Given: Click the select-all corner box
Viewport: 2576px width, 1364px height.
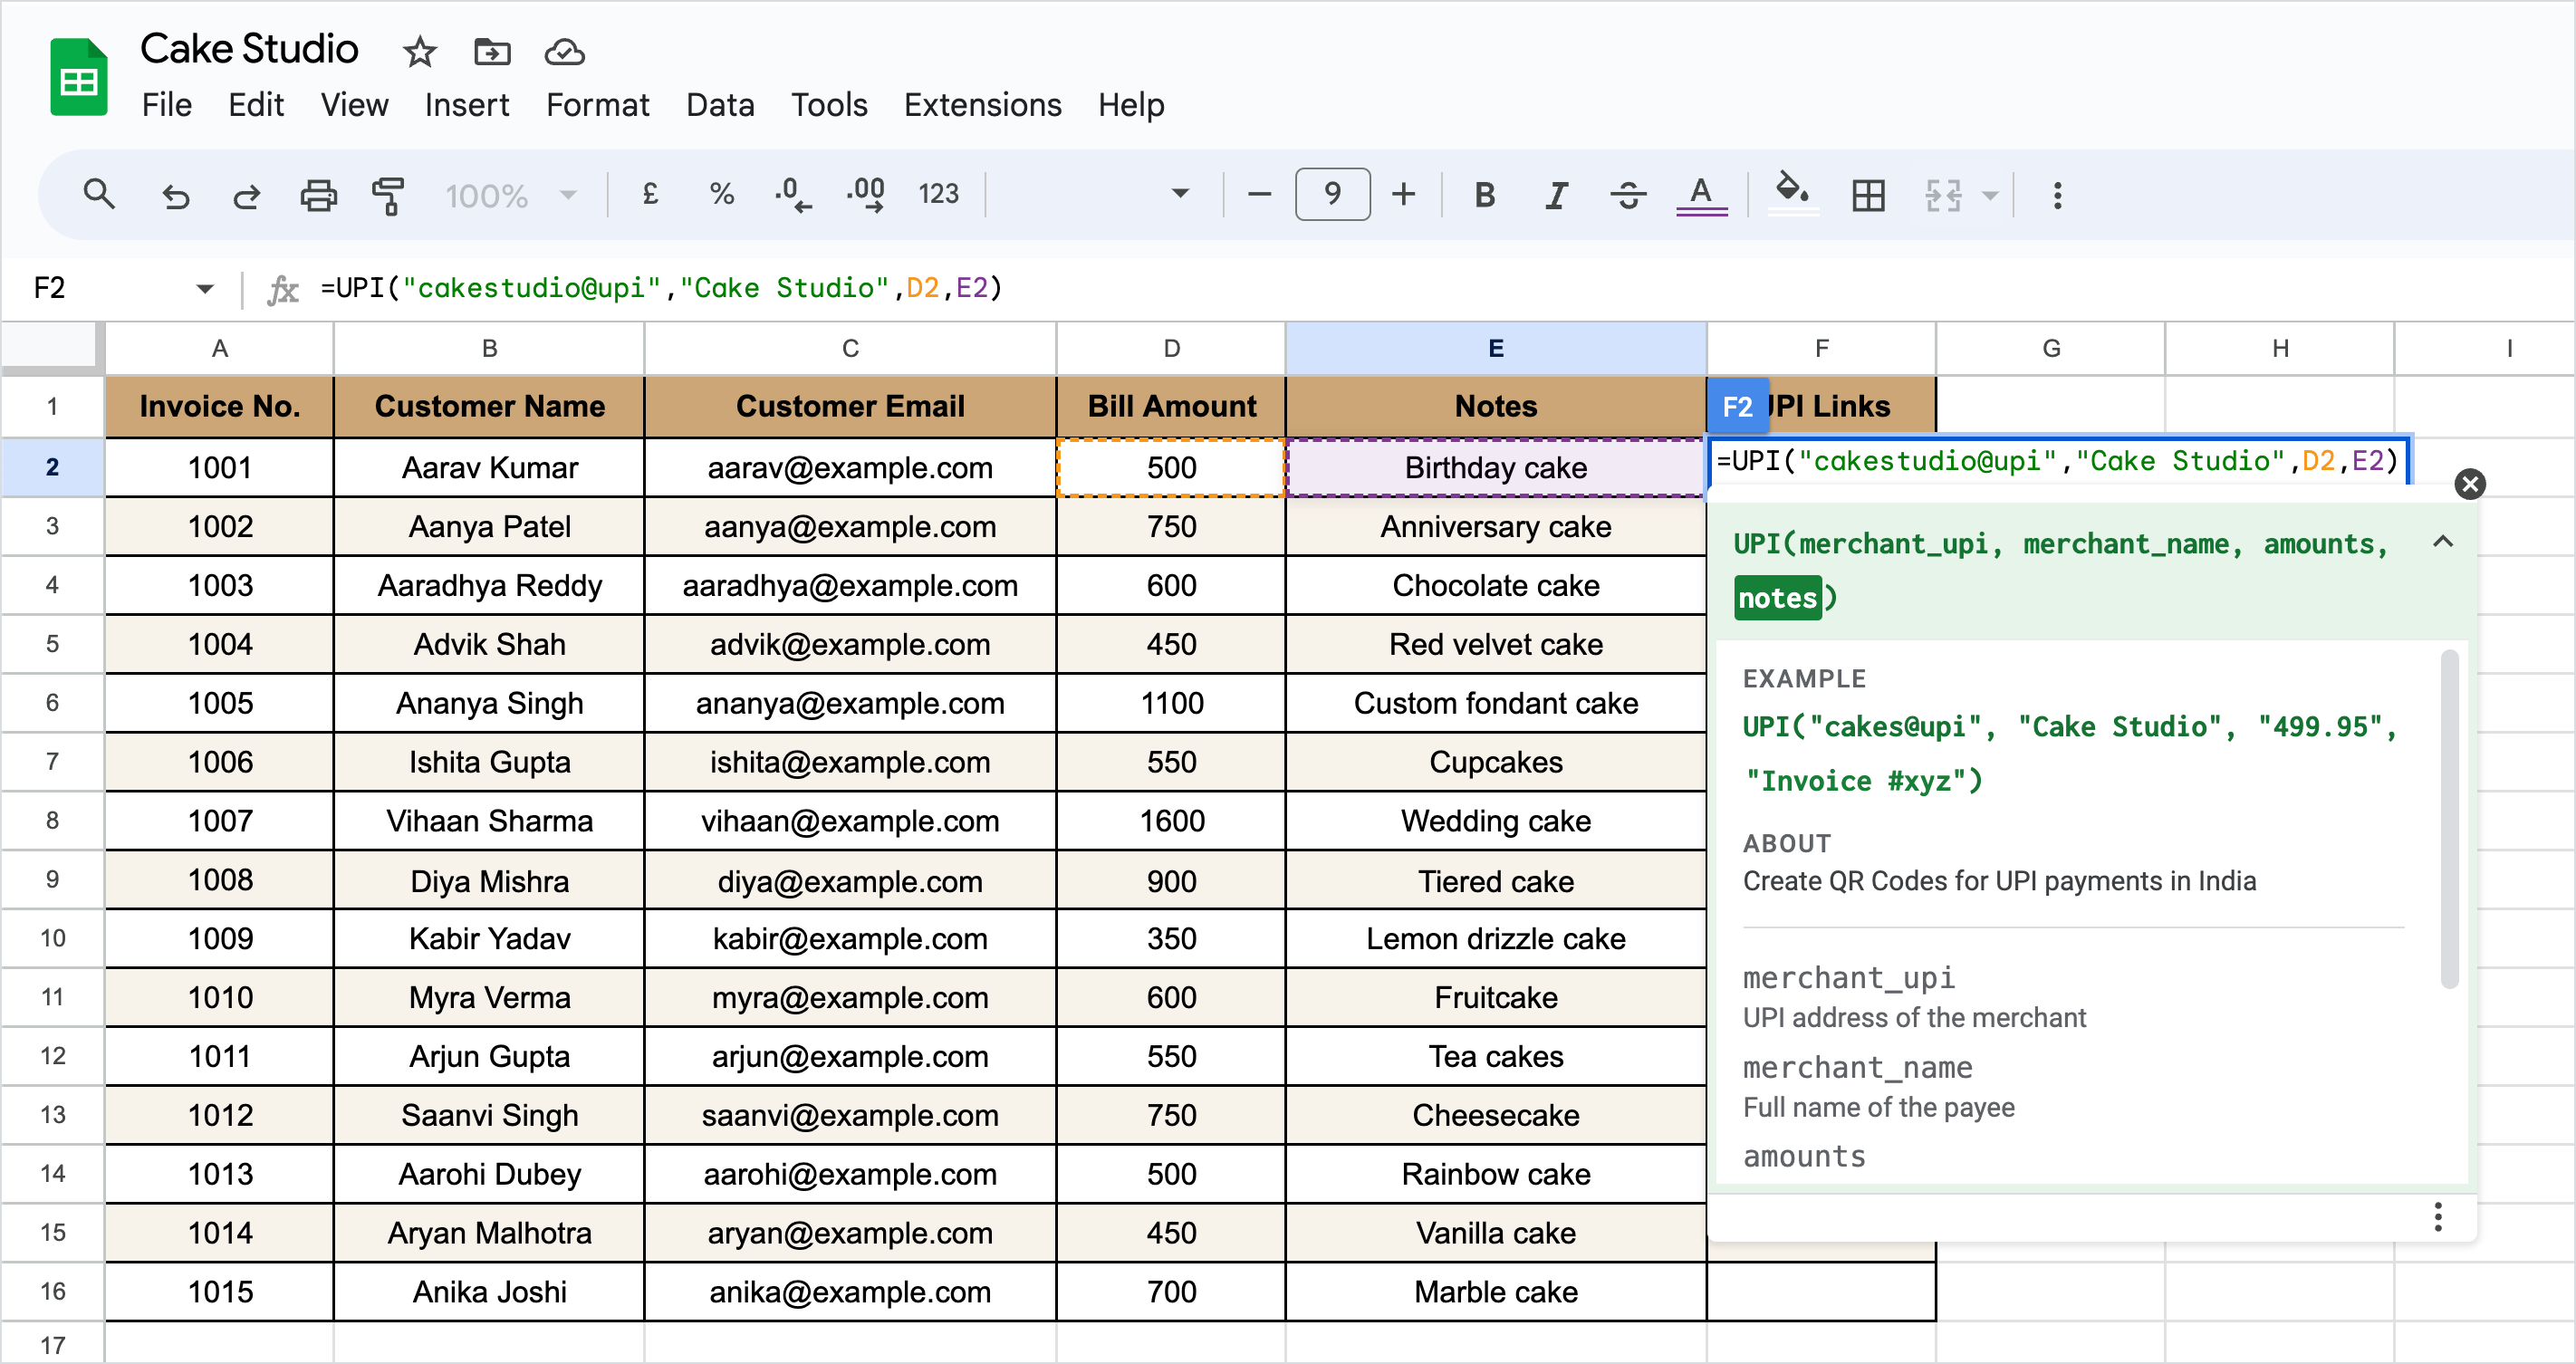Looking at the screenshot, I should (51, 348).
